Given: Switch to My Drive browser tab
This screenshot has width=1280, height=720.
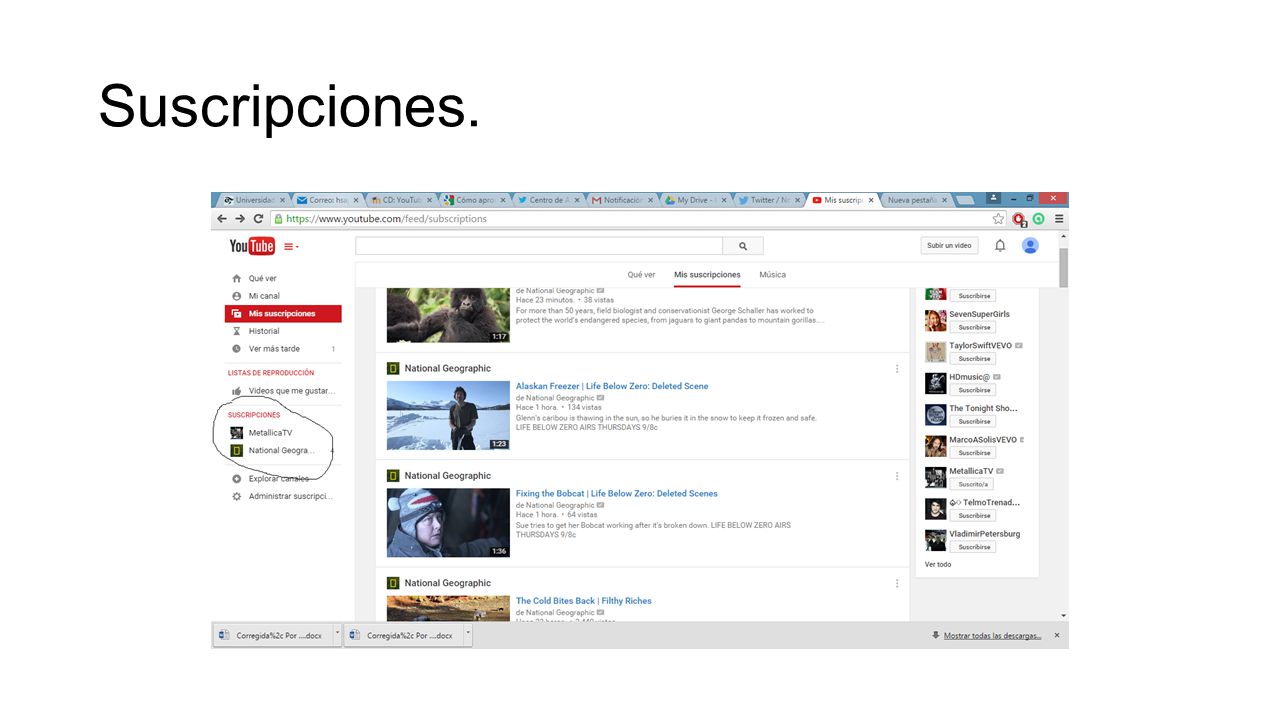Looking at the screenshot, I should 694,200.
